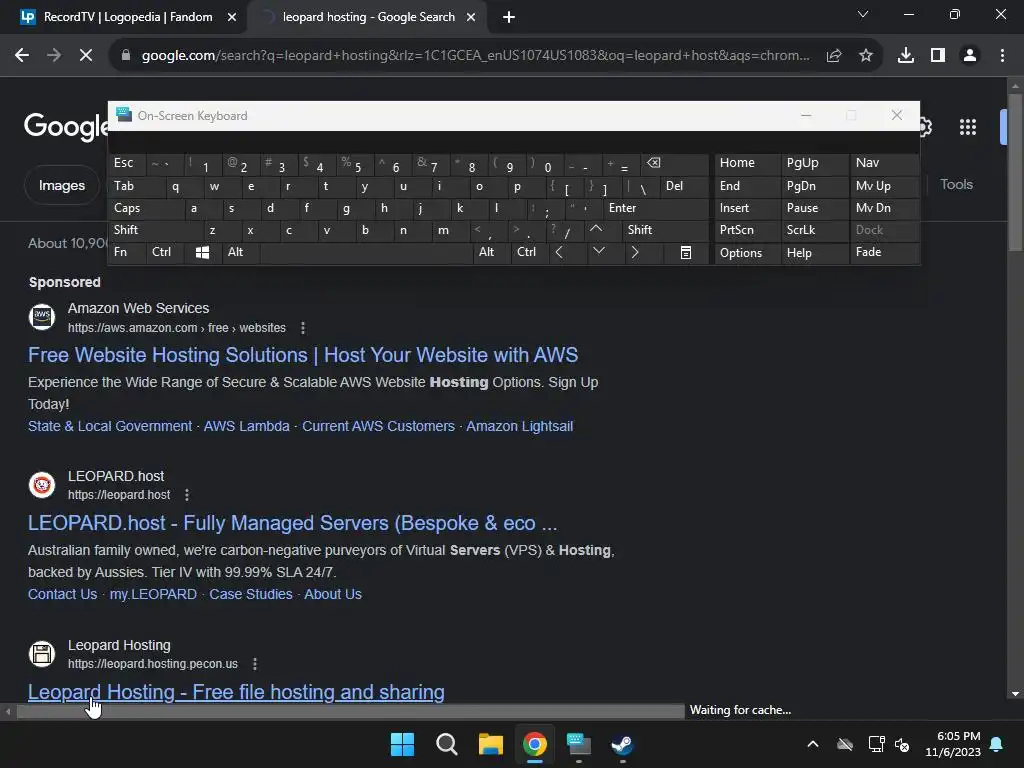Click the Tab key
This screenshot has height=768, width=1024.
pyautogui.click(x=136, y=187)
